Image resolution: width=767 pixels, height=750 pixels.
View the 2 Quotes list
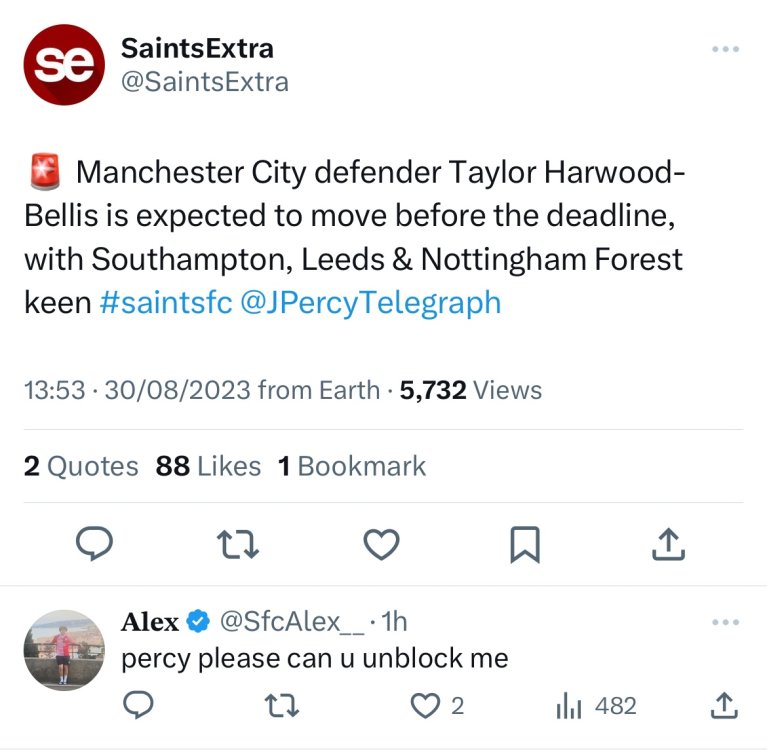(80, 466)
